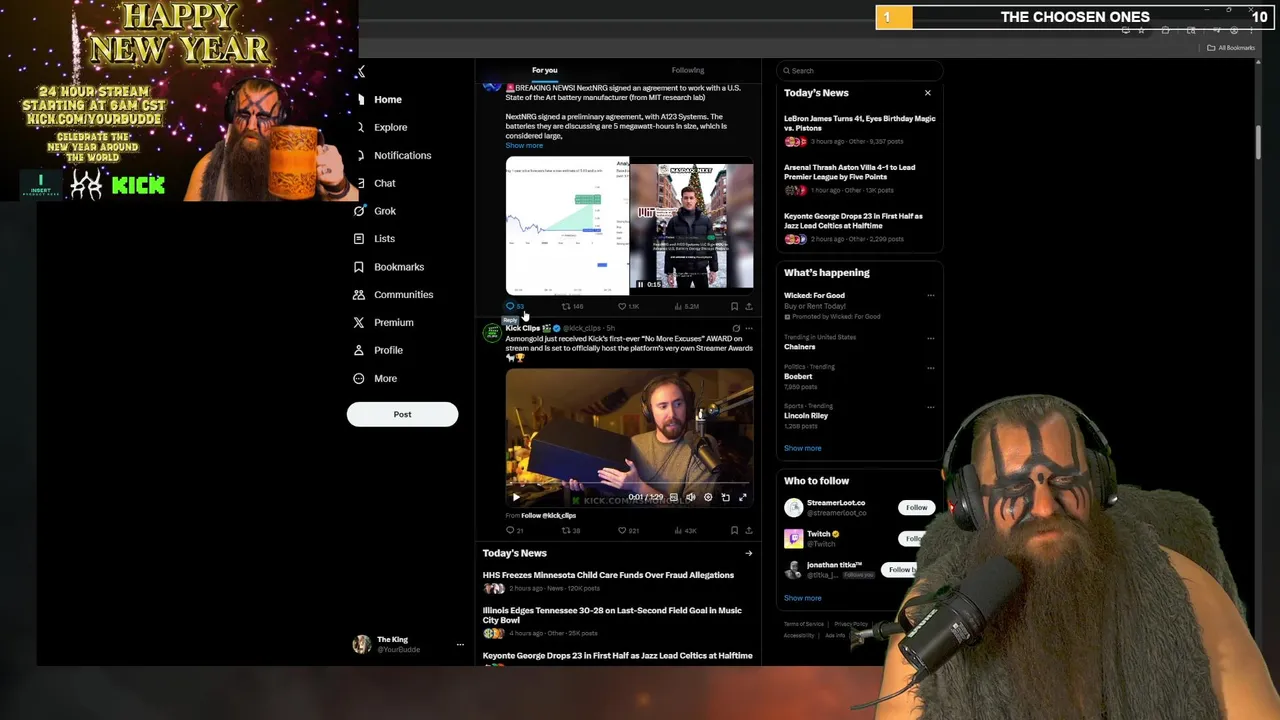Toggle picture-in-picture on Asmongold video
1280x720 pixels.
click(725, 497)
